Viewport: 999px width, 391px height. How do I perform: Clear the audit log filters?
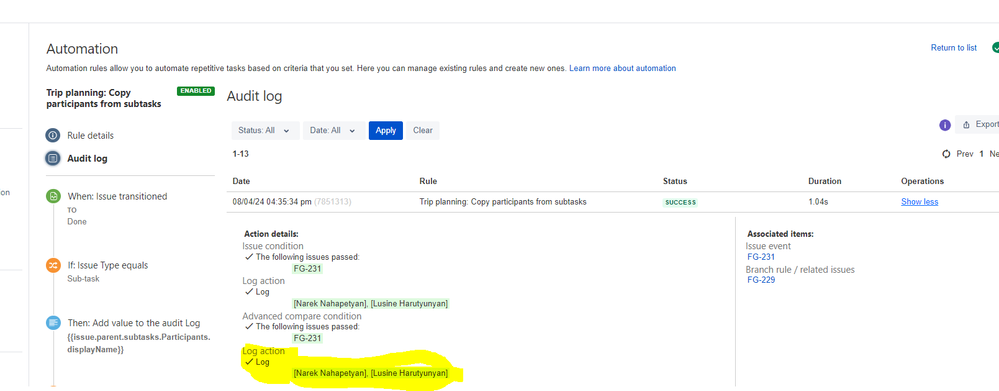[422, 131]
